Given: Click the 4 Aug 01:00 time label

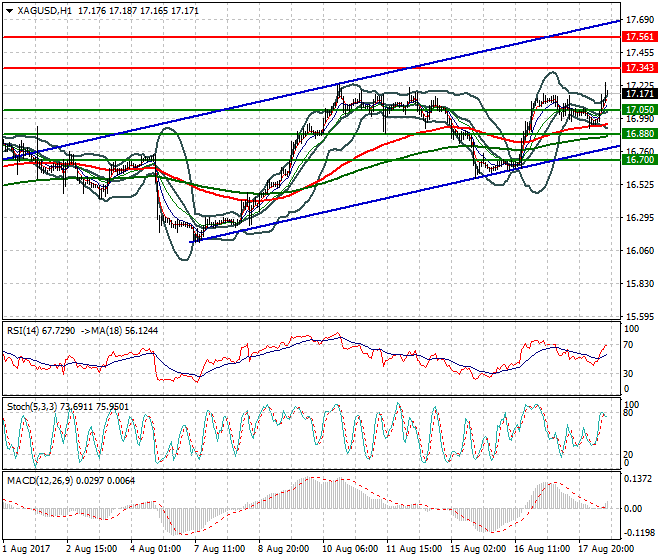Looking at the screenshot, I should 156,549.
